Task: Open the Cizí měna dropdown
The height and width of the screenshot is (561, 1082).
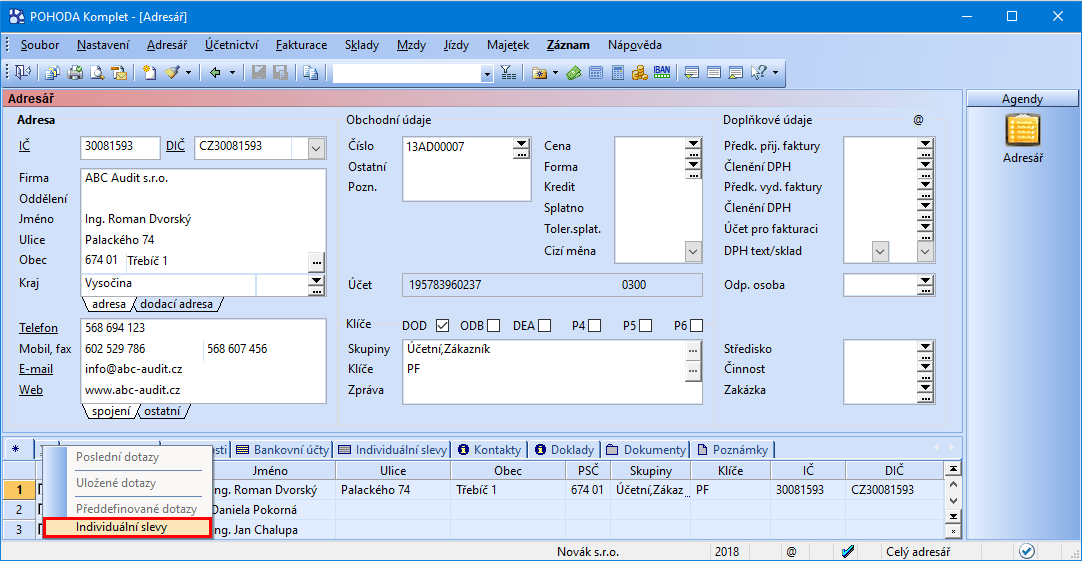Action: click(x=693, y=251)
